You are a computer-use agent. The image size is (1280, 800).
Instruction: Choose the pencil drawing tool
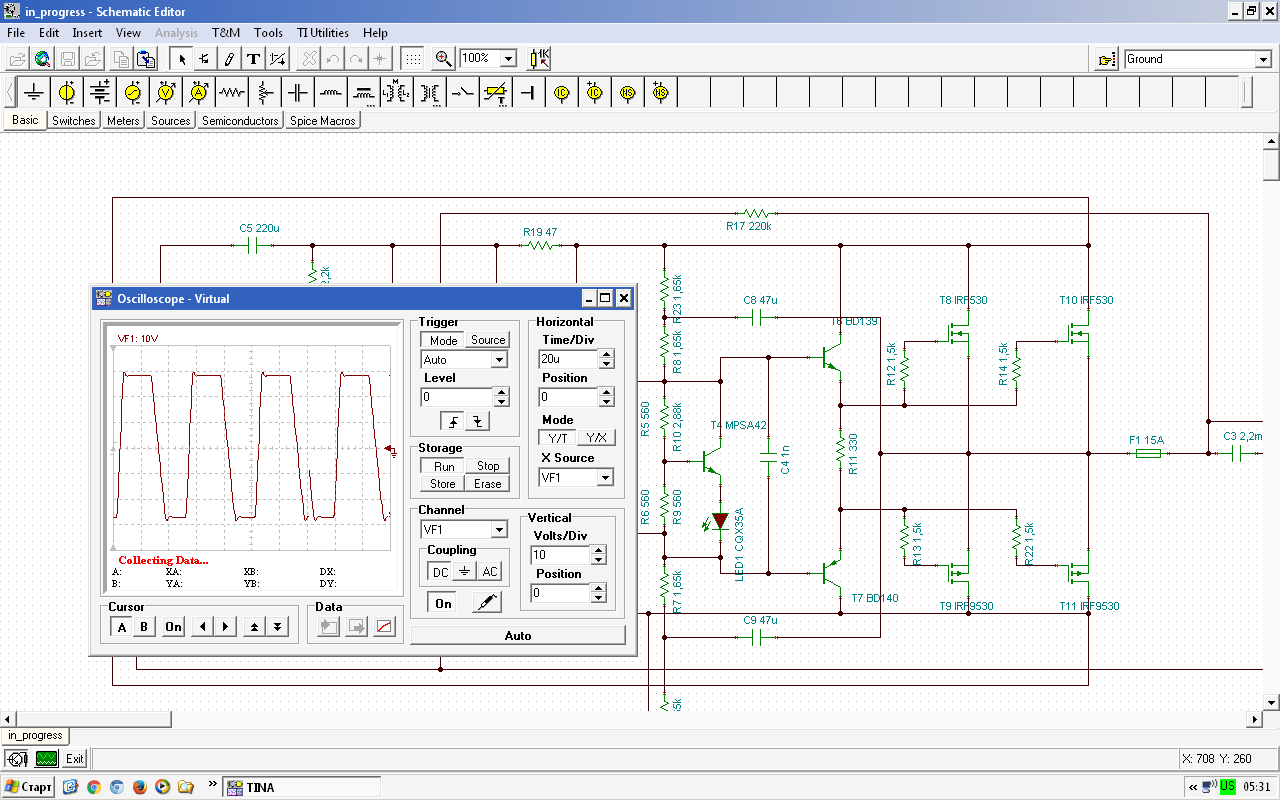pyautogui.click(x=229, y=59)
